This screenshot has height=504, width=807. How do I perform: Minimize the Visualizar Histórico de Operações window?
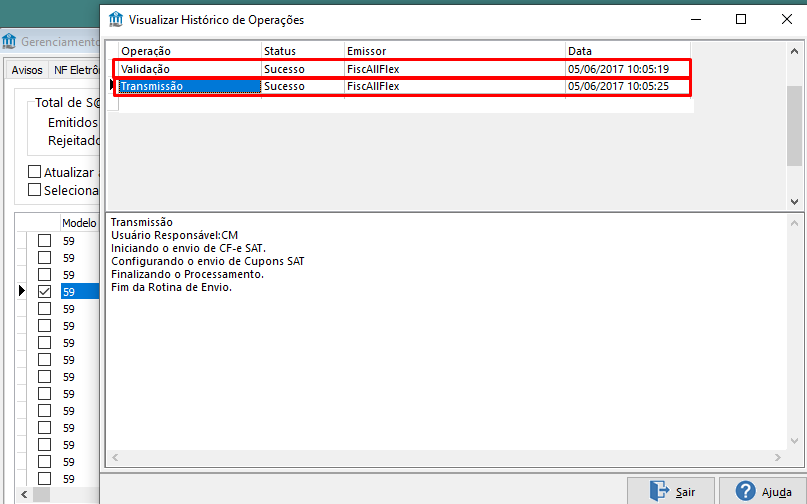pos(696,19)
